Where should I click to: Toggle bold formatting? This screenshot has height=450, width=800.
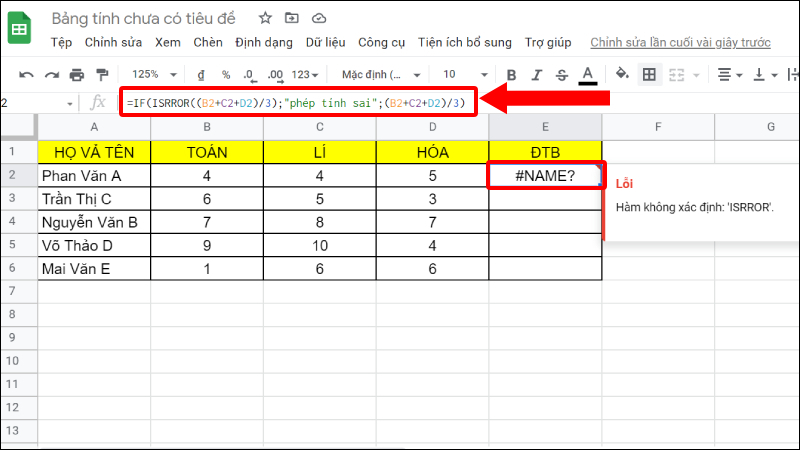pyautogui.click(x=511, y=75)
